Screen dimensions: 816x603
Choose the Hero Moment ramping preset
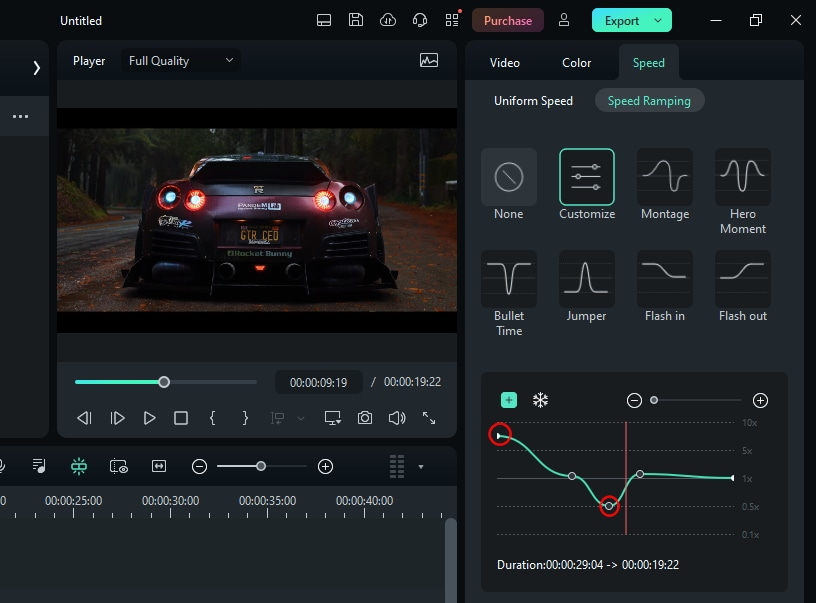742,177
